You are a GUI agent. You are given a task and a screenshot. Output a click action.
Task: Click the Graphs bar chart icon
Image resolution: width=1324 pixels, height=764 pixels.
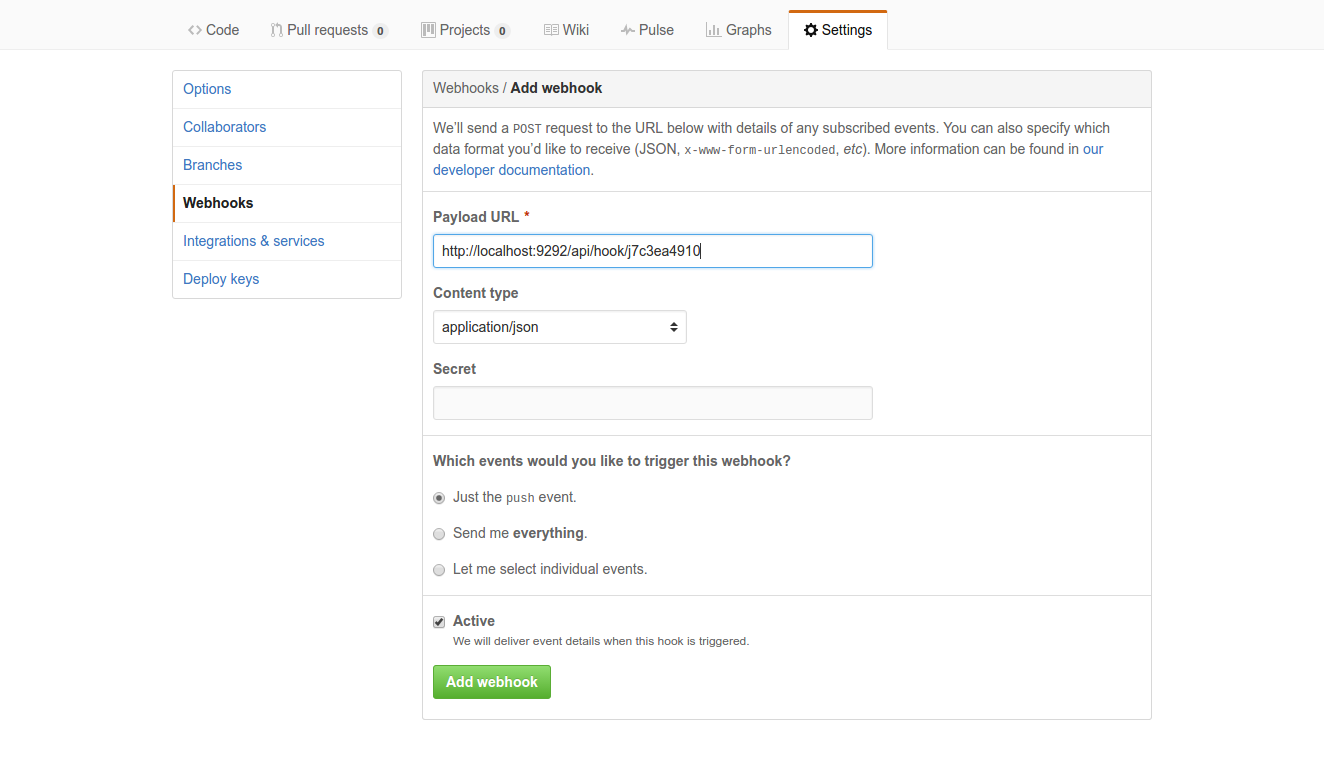713,30
